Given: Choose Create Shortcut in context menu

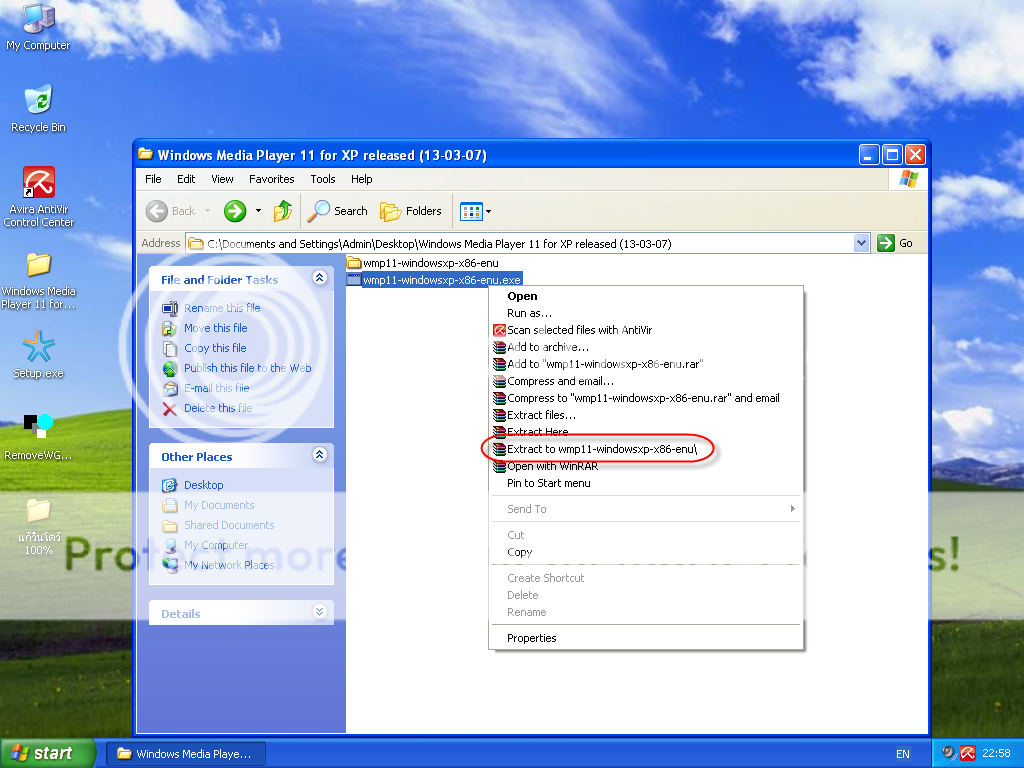Looking at the screenshot, I should 646,578.
